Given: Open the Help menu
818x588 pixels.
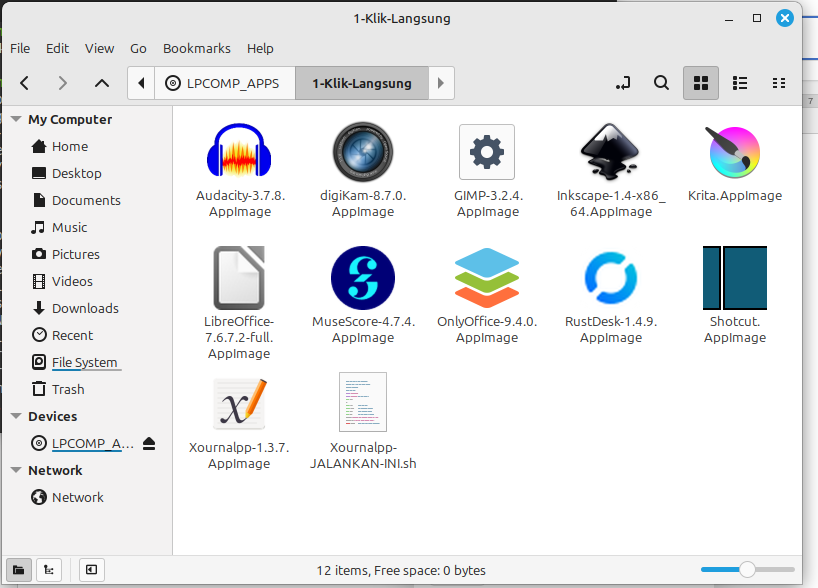Looking at the screenshot, I should [x=260, y=49].
